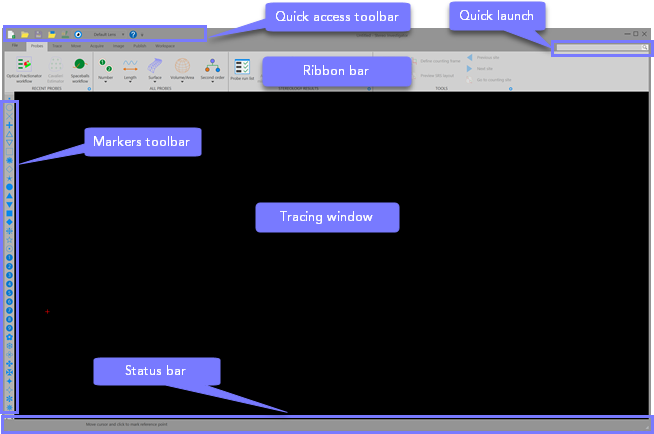
Task: Open the Image ribbon tab
Action: 118,46
